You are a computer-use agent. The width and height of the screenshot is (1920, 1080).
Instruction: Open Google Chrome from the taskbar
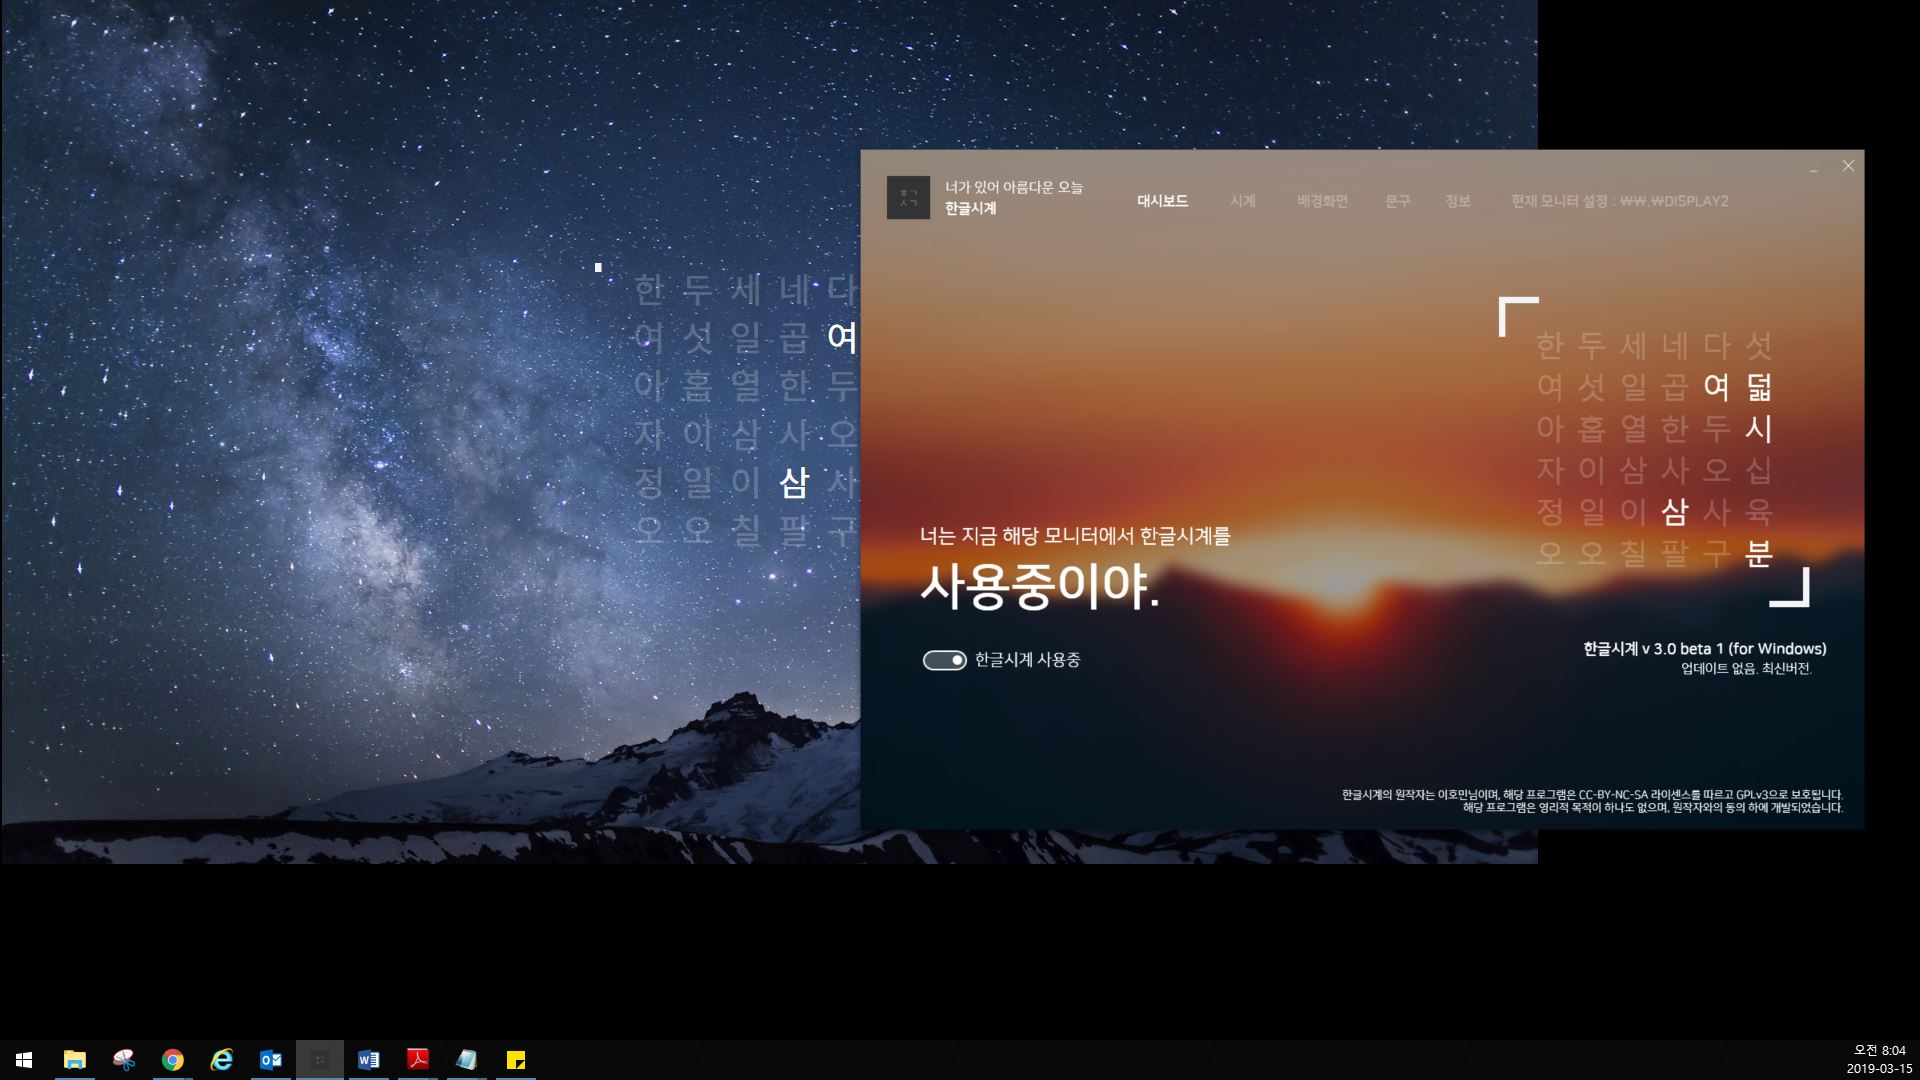pos(172,1059)
